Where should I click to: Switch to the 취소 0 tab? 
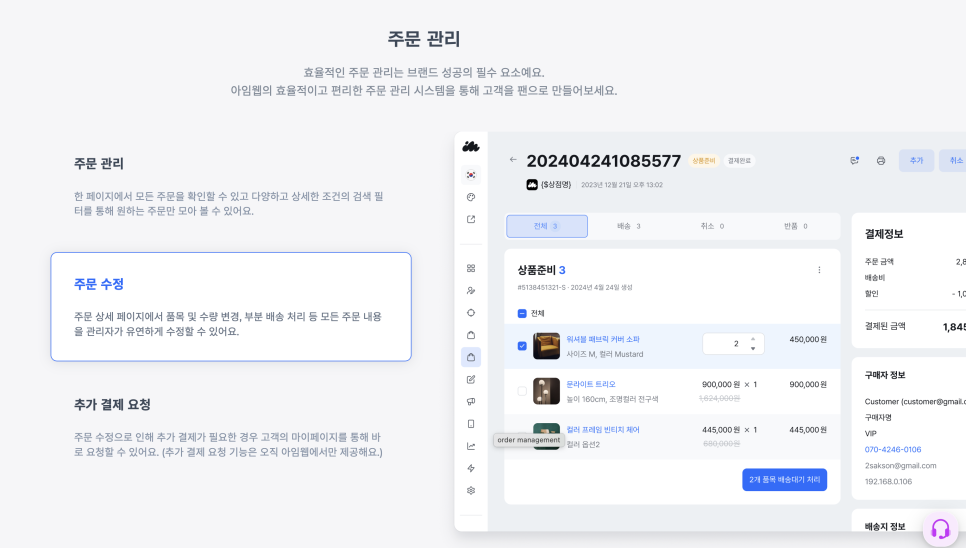tap(712, 226)
